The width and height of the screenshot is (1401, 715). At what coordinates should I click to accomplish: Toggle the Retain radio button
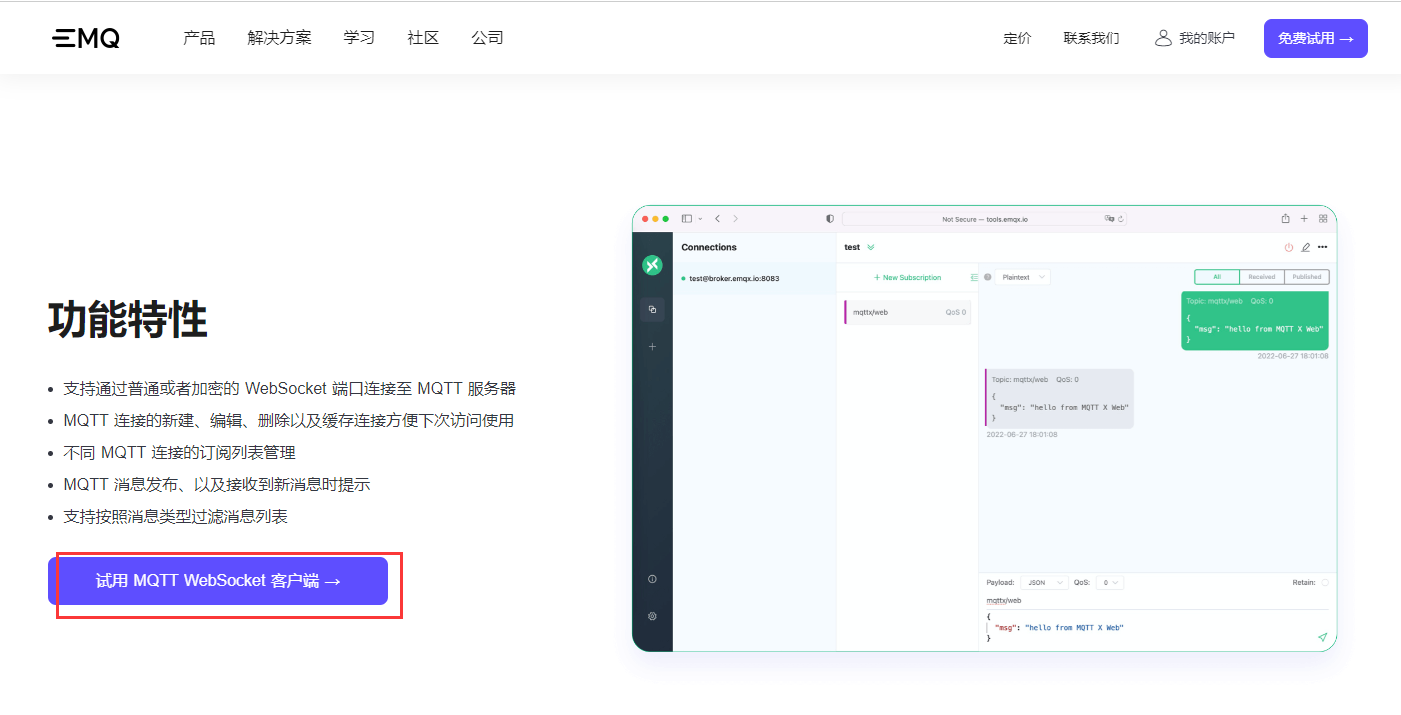(1325, 582)
